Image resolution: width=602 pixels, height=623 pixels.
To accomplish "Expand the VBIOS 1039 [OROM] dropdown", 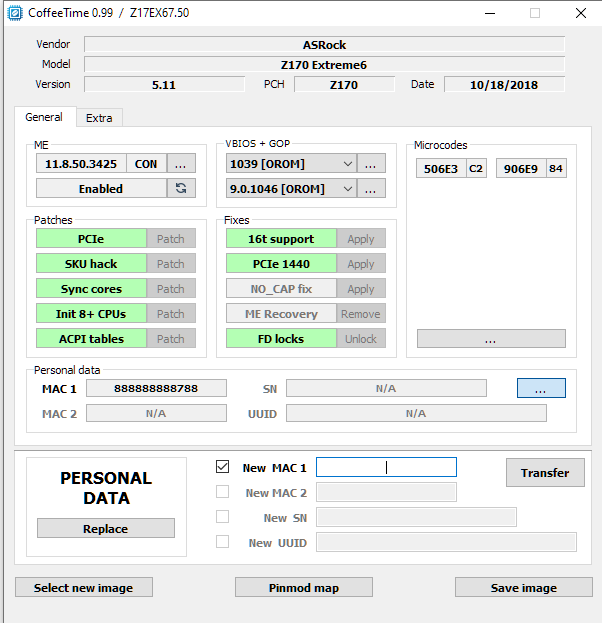I will click(348, 164).
